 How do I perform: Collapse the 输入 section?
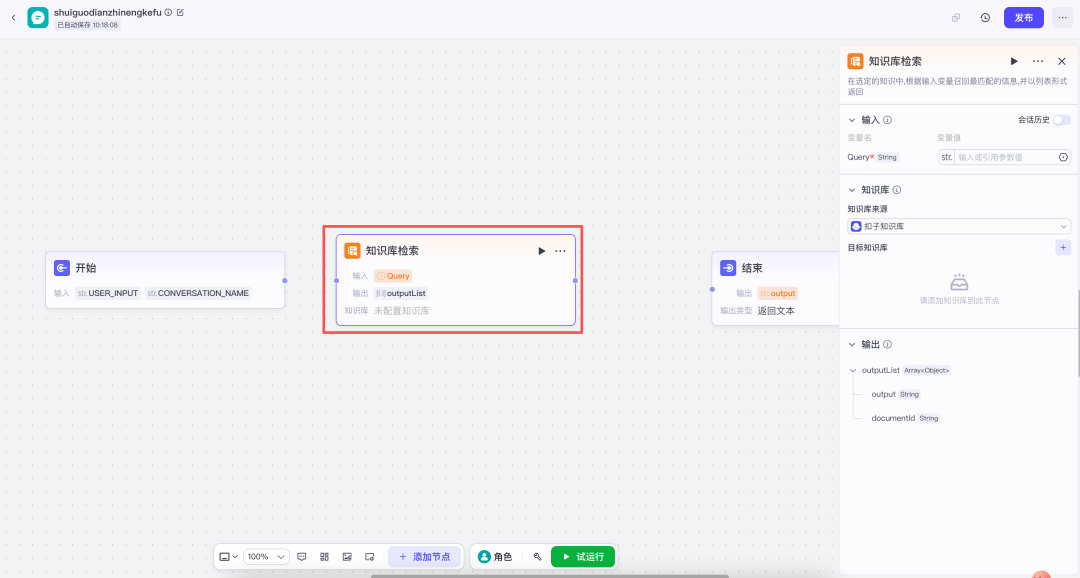pos(852,120)
